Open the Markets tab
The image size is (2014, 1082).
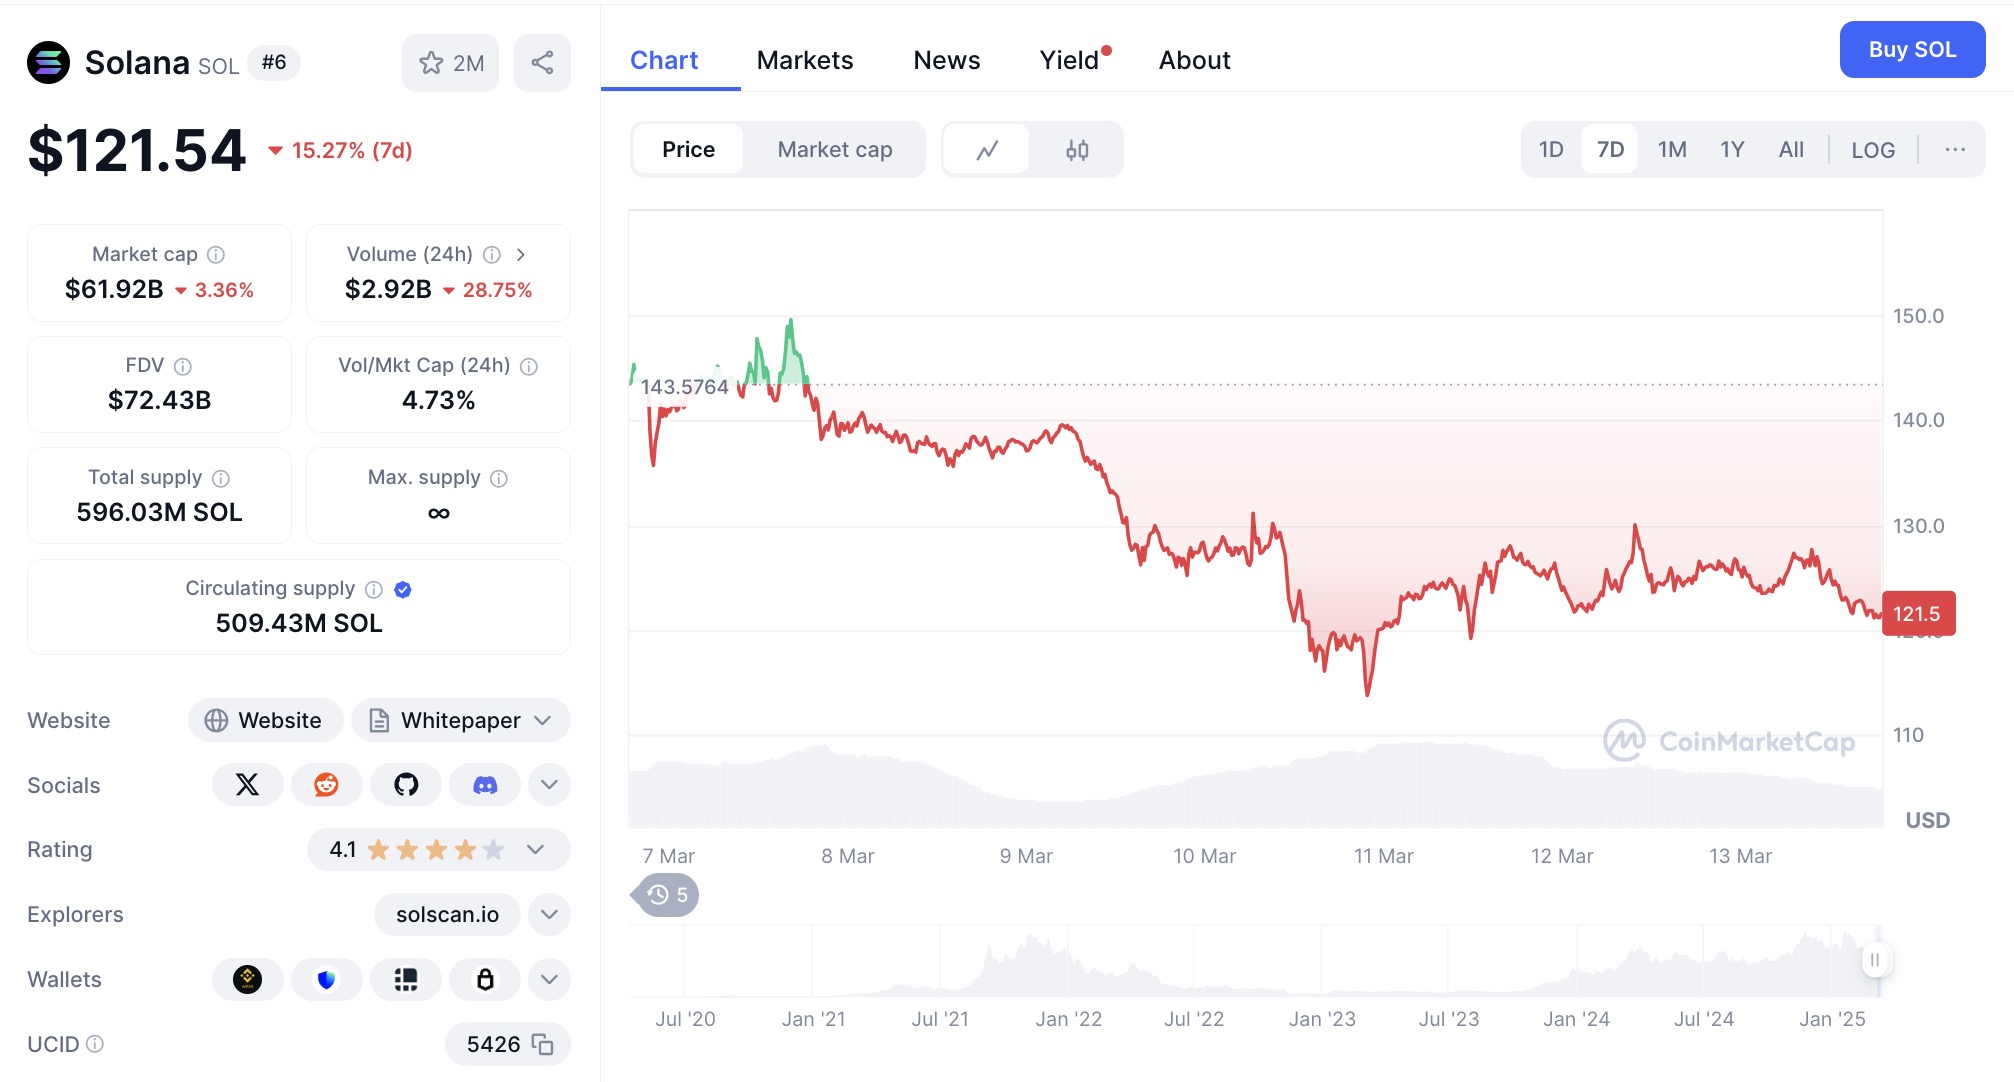(805, 60)
